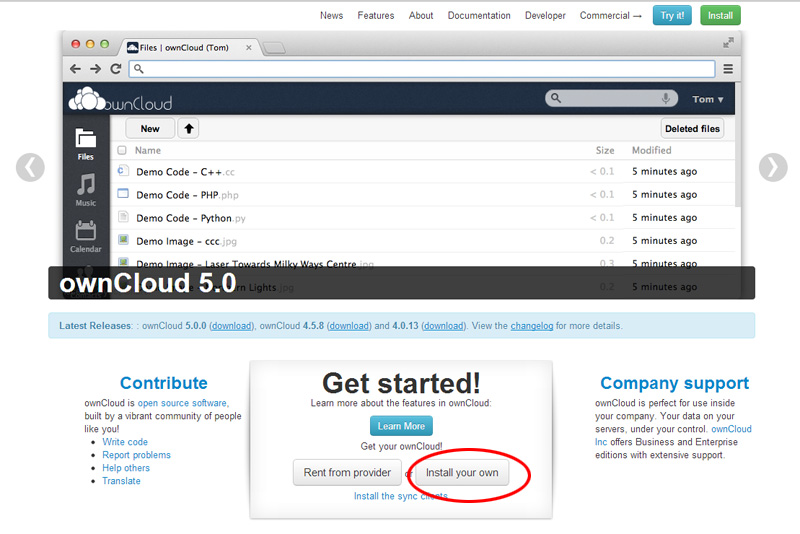Open the Developer menu item
800x534 pixels.
pyautogui.click(x=545, y=16)
